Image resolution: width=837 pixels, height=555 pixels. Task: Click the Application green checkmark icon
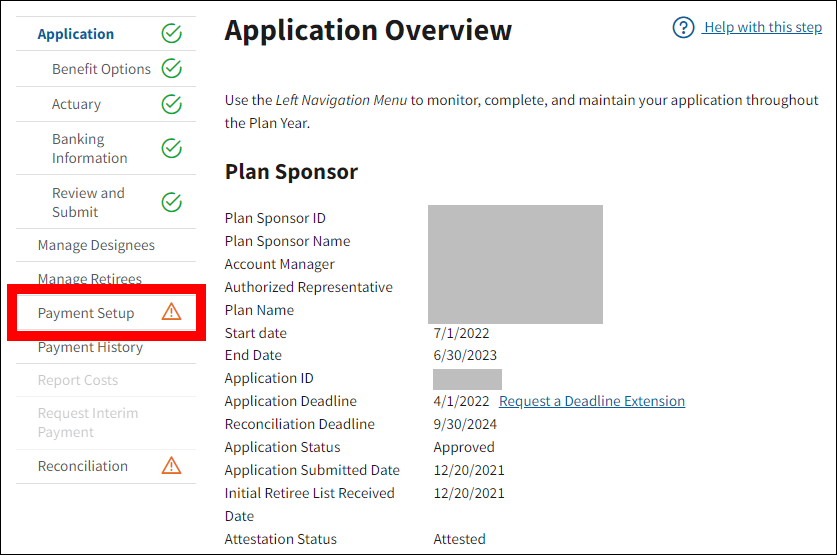(x=172, y=34)
